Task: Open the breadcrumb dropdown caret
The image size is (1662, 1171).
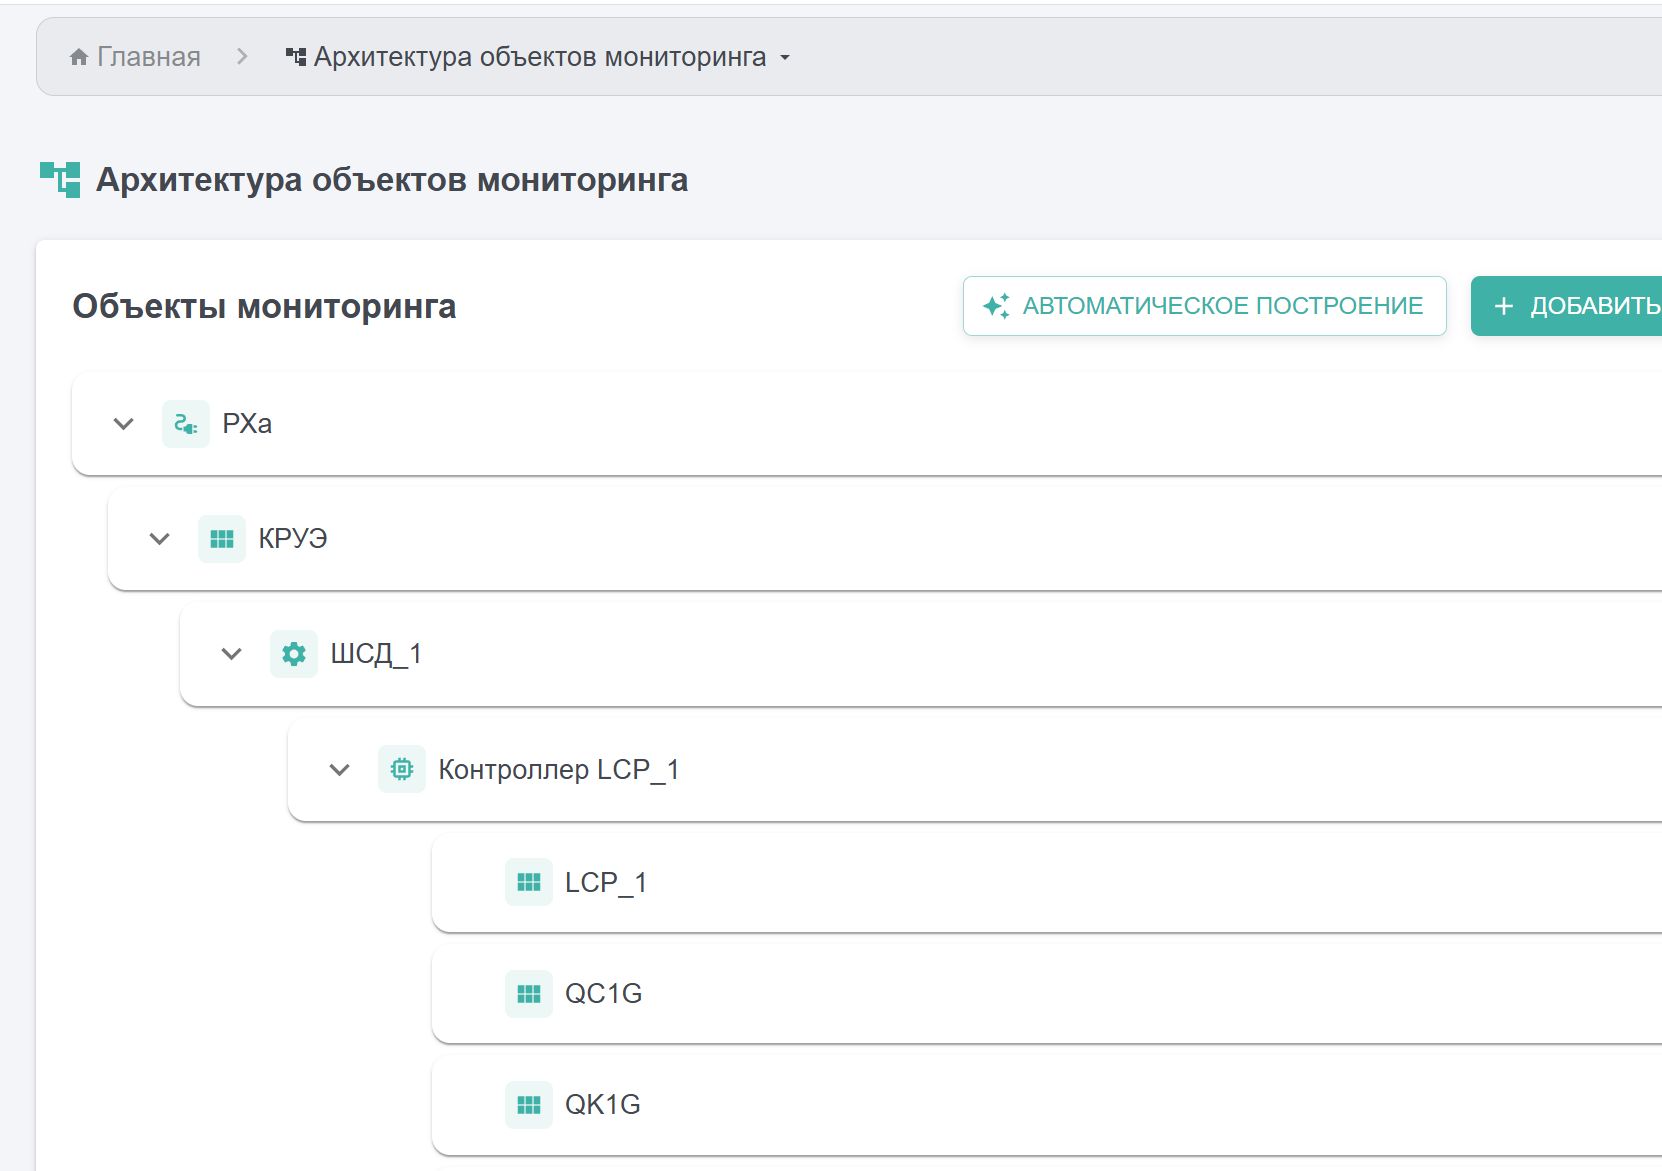Action: (785, 58)
